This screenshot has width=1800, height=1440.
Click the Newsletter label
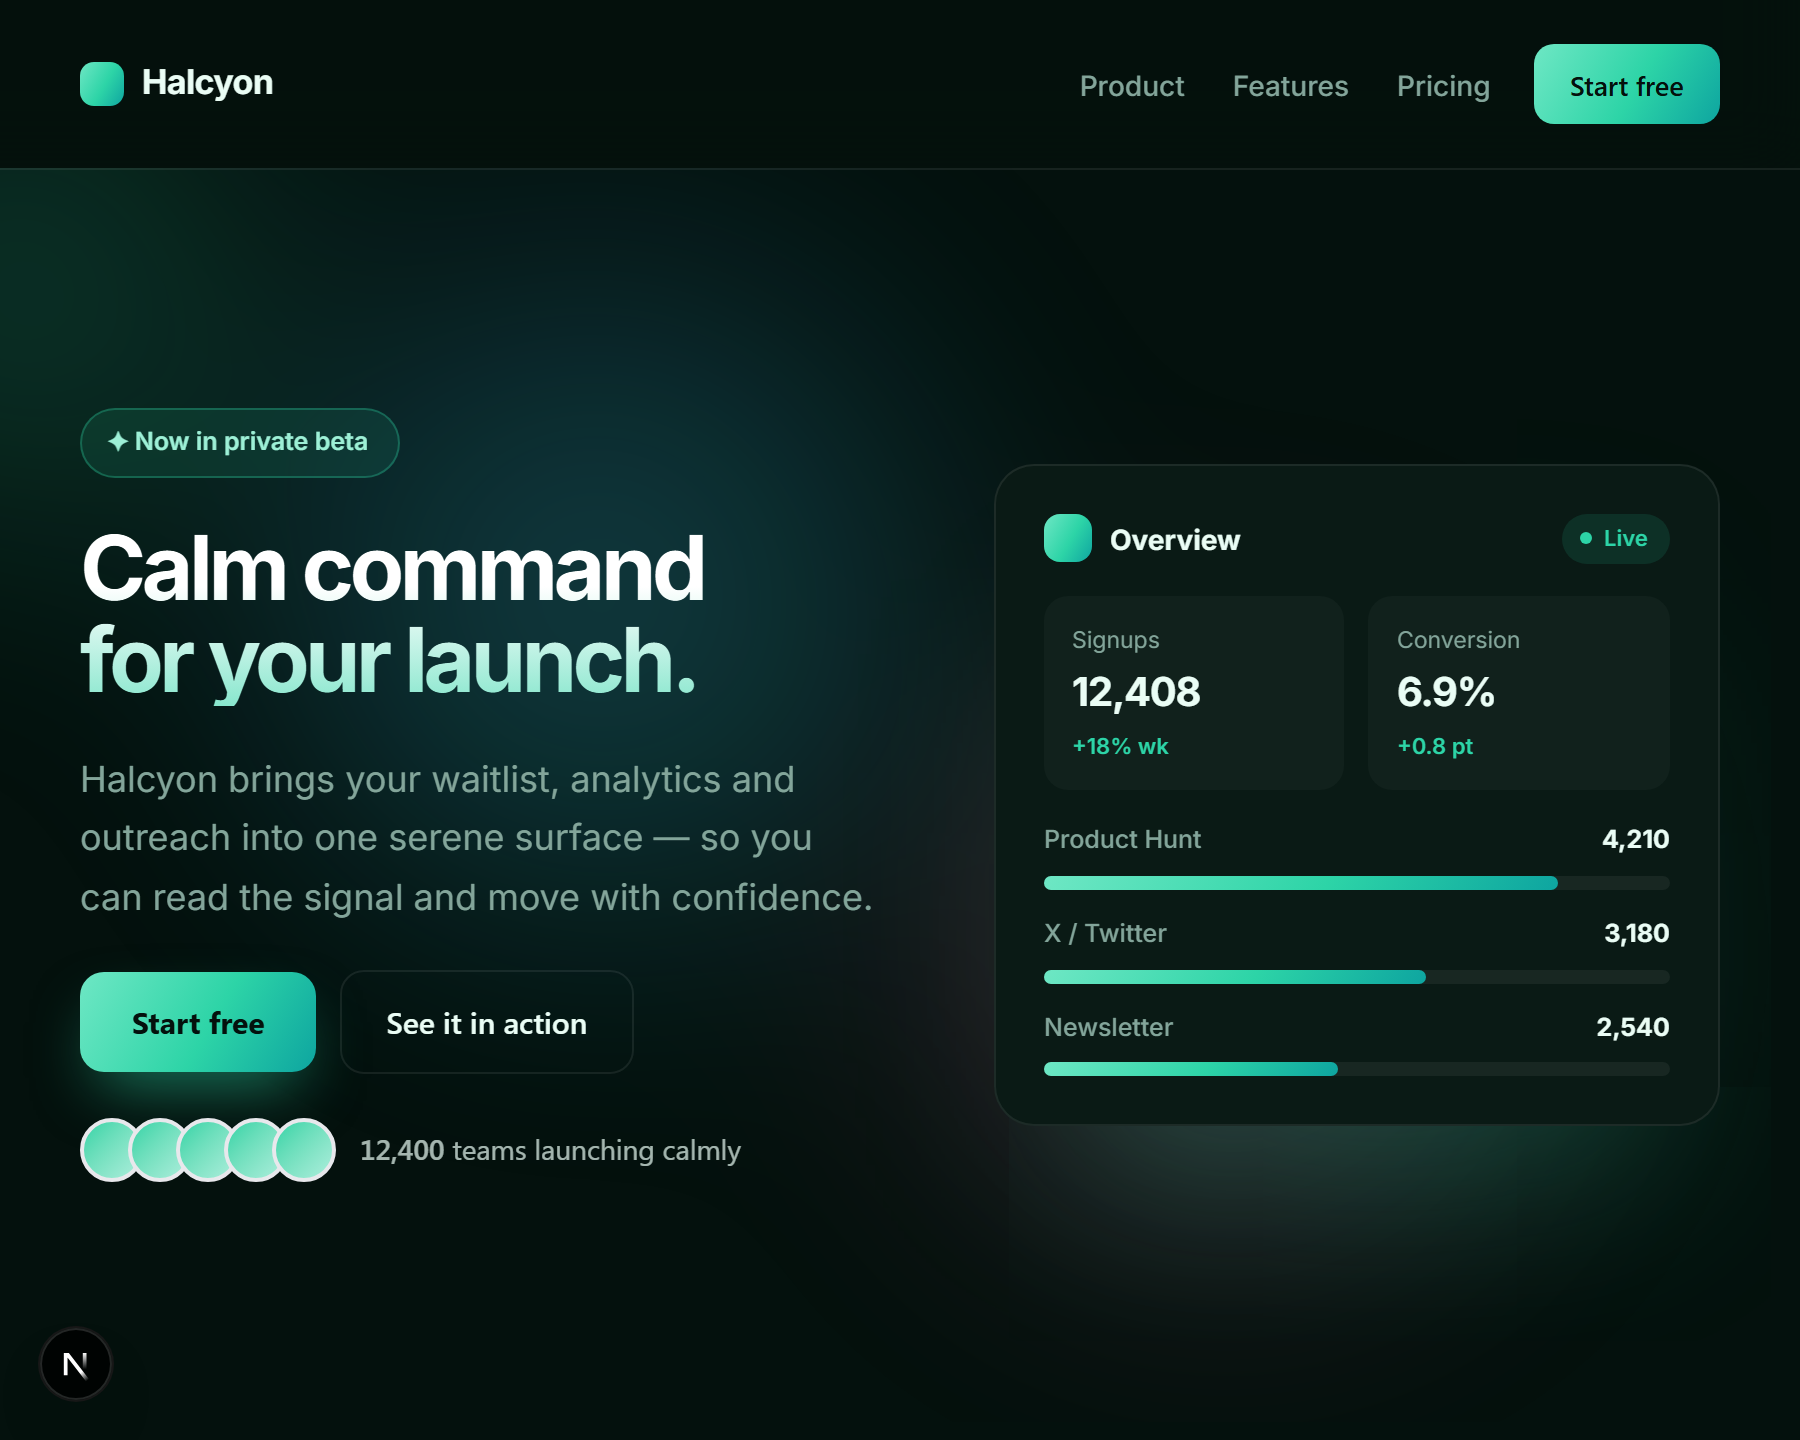click(1108, 1027)
